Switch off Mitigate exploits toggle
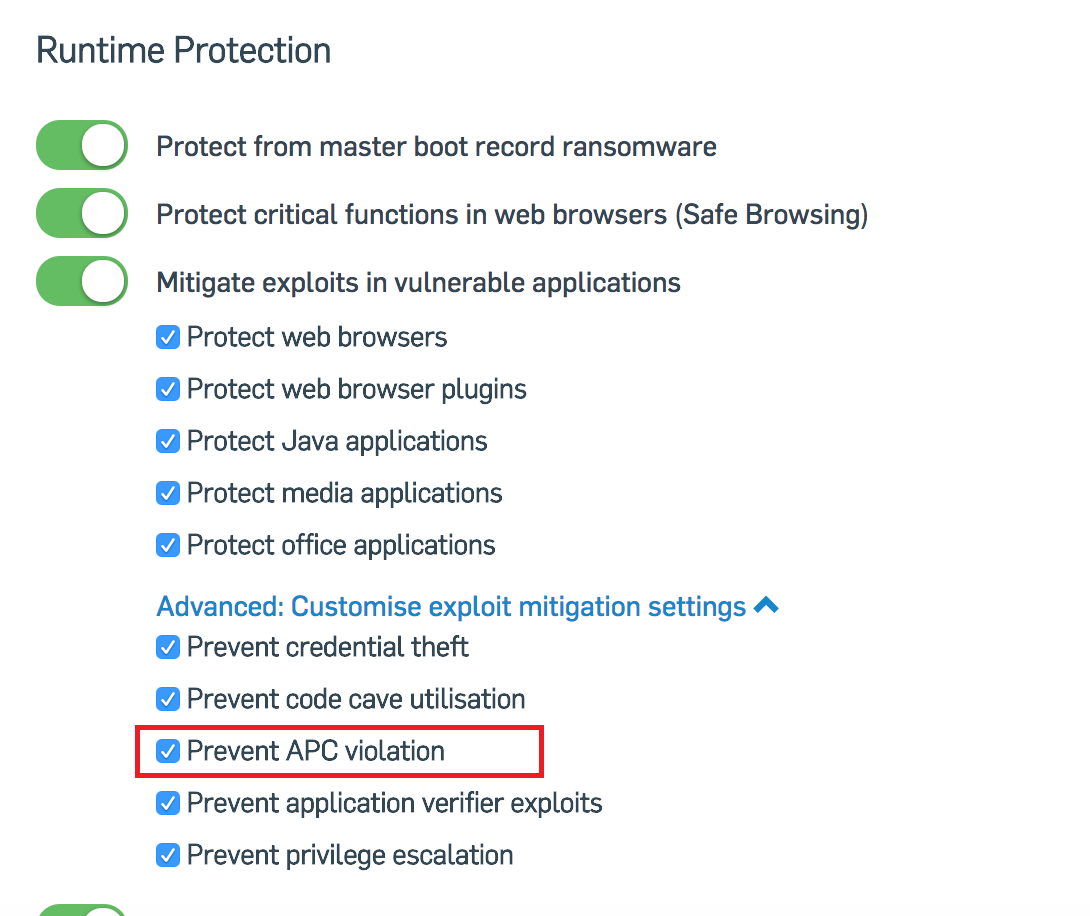The image size is (1090, 916). click(x=82, y=282)
